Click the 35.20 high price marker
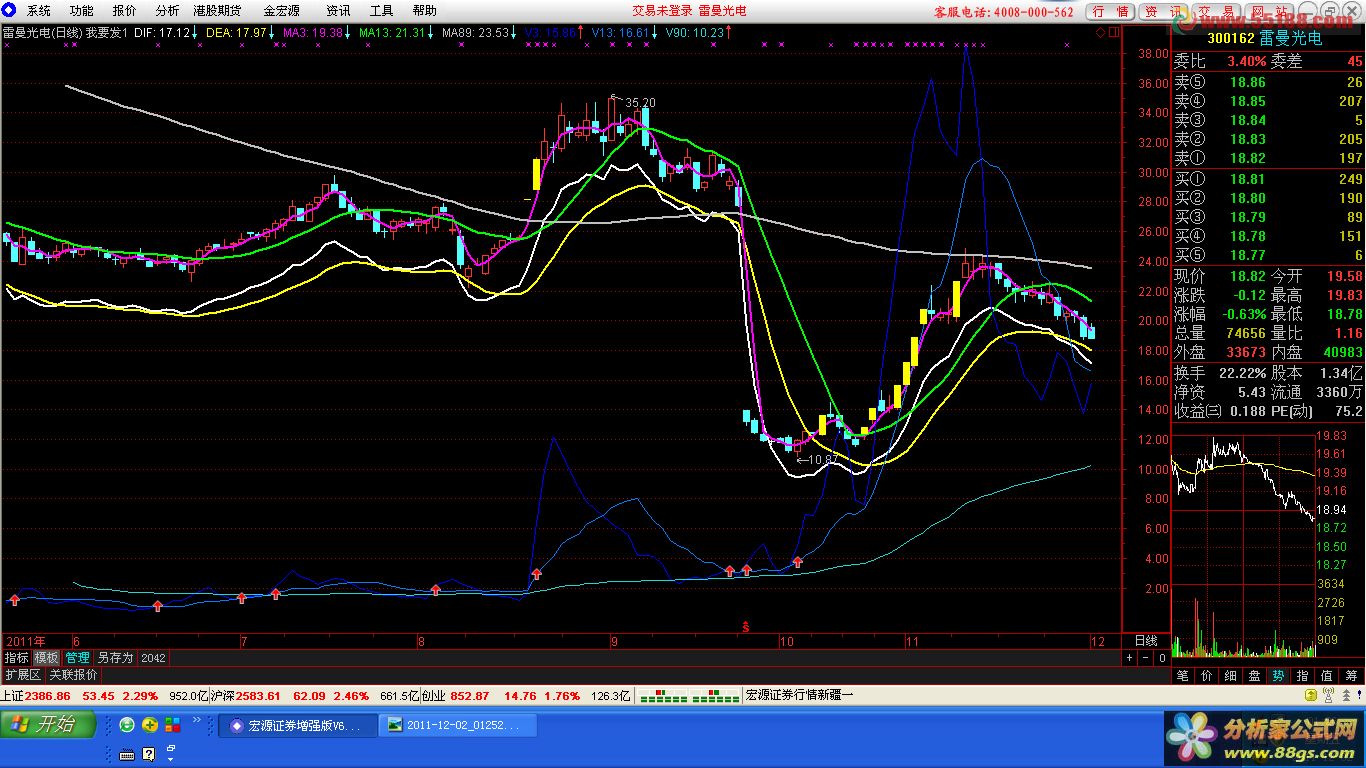Image resolution: width=1366 pixels, height=768 pixels. (640, 103)
